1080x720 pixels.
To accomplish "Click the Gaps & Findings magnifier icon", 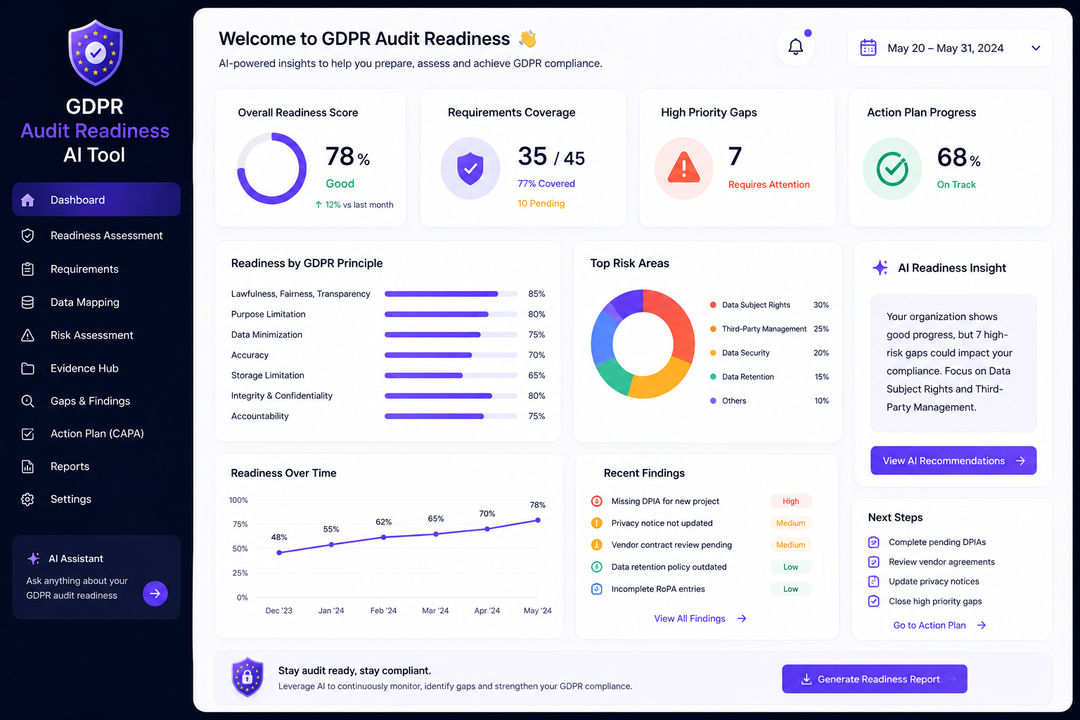I will point(28,401).
